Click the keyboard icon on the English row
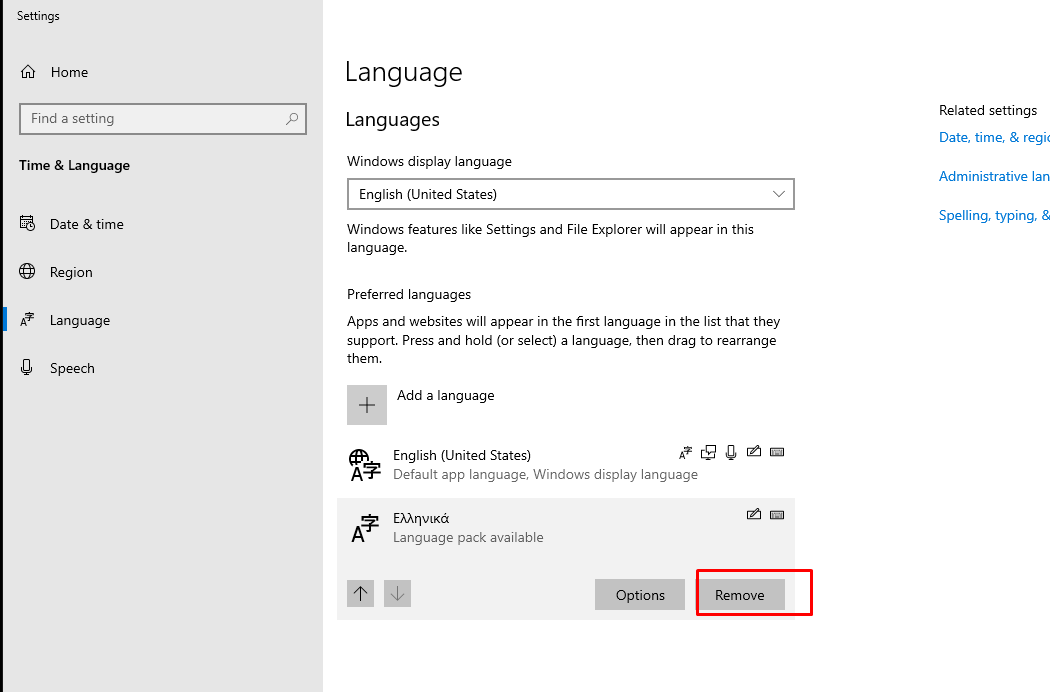This screenshot has height=692, width=1050. [777, 452]
